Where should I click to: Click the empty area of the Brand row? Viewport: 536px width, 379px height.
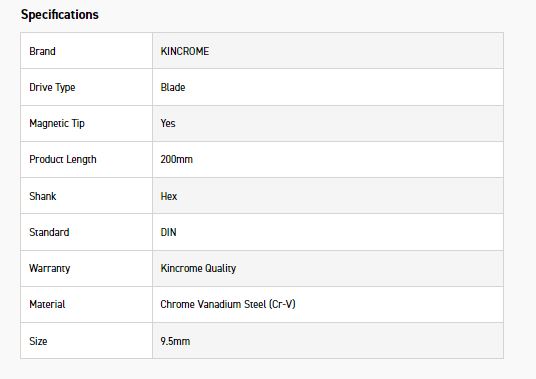pos(356,51)
